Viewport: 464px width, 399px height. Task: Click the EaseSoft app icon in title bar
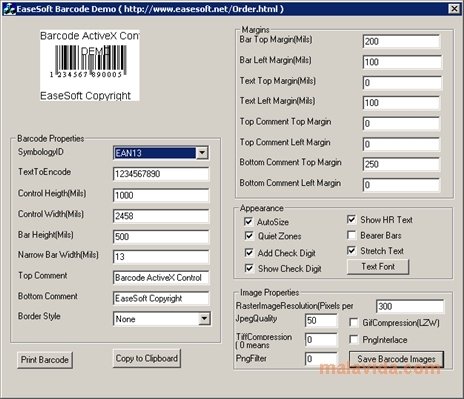[9, 9]
